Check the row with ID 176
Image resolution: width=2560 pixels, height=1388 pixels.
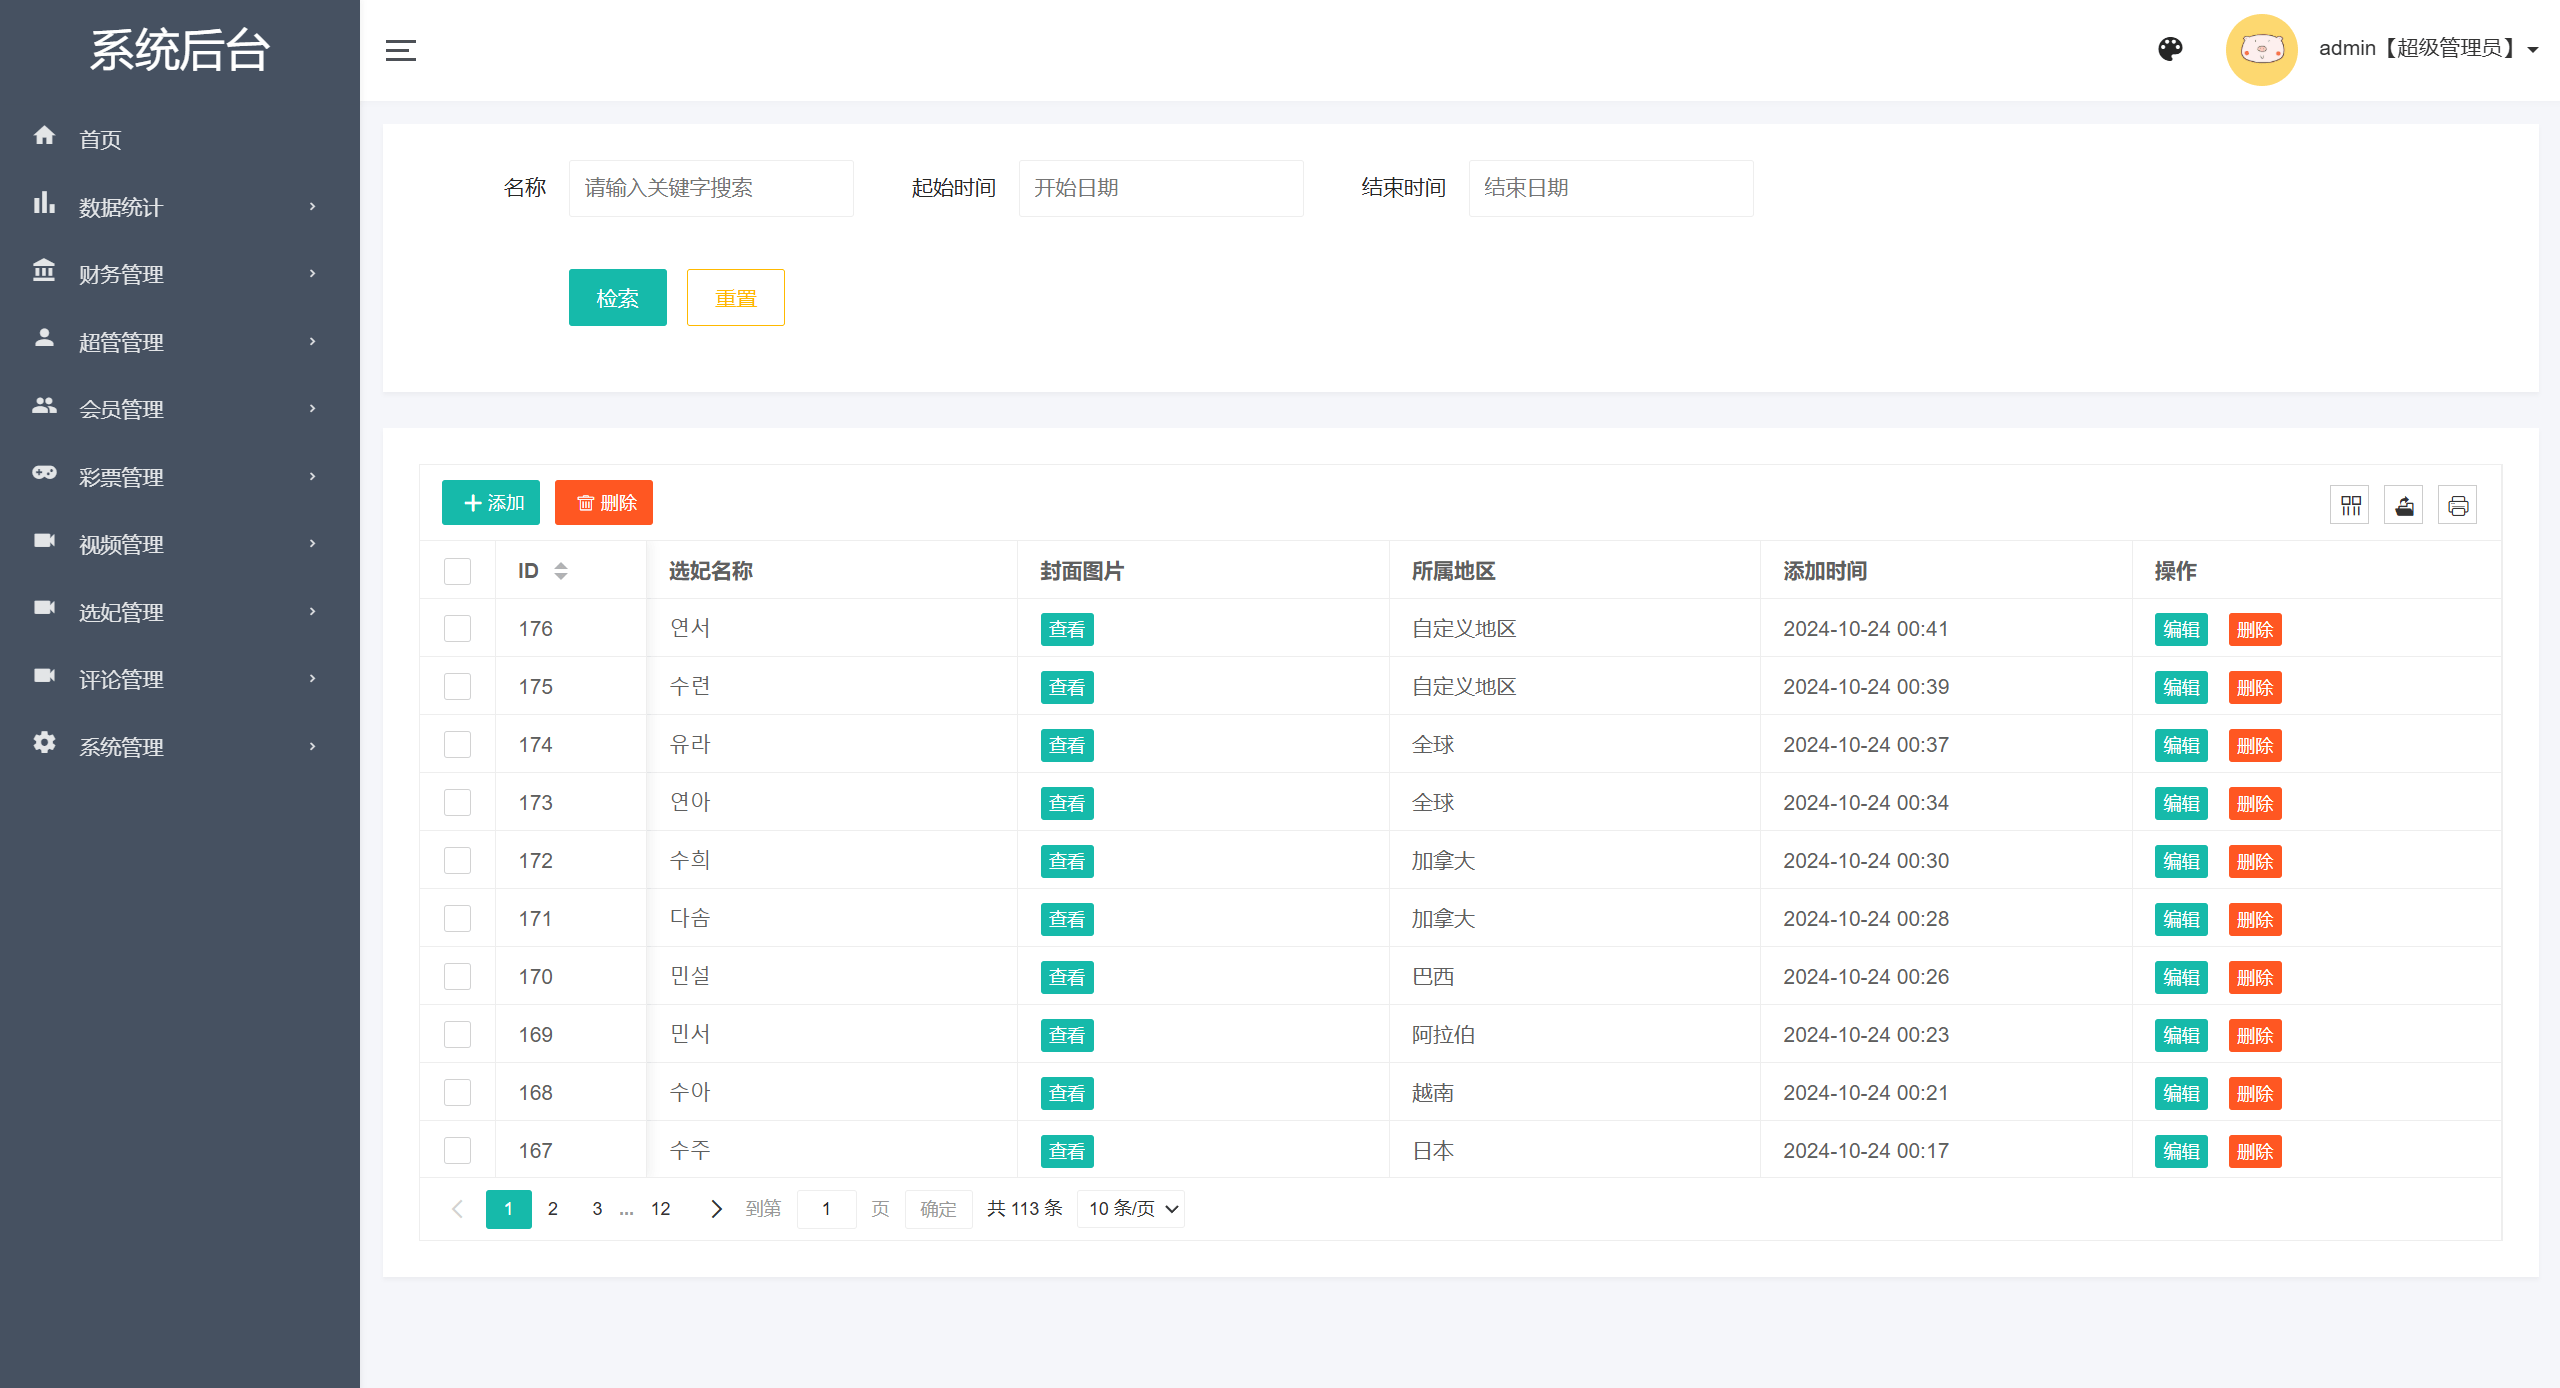(x=457, y=629)
